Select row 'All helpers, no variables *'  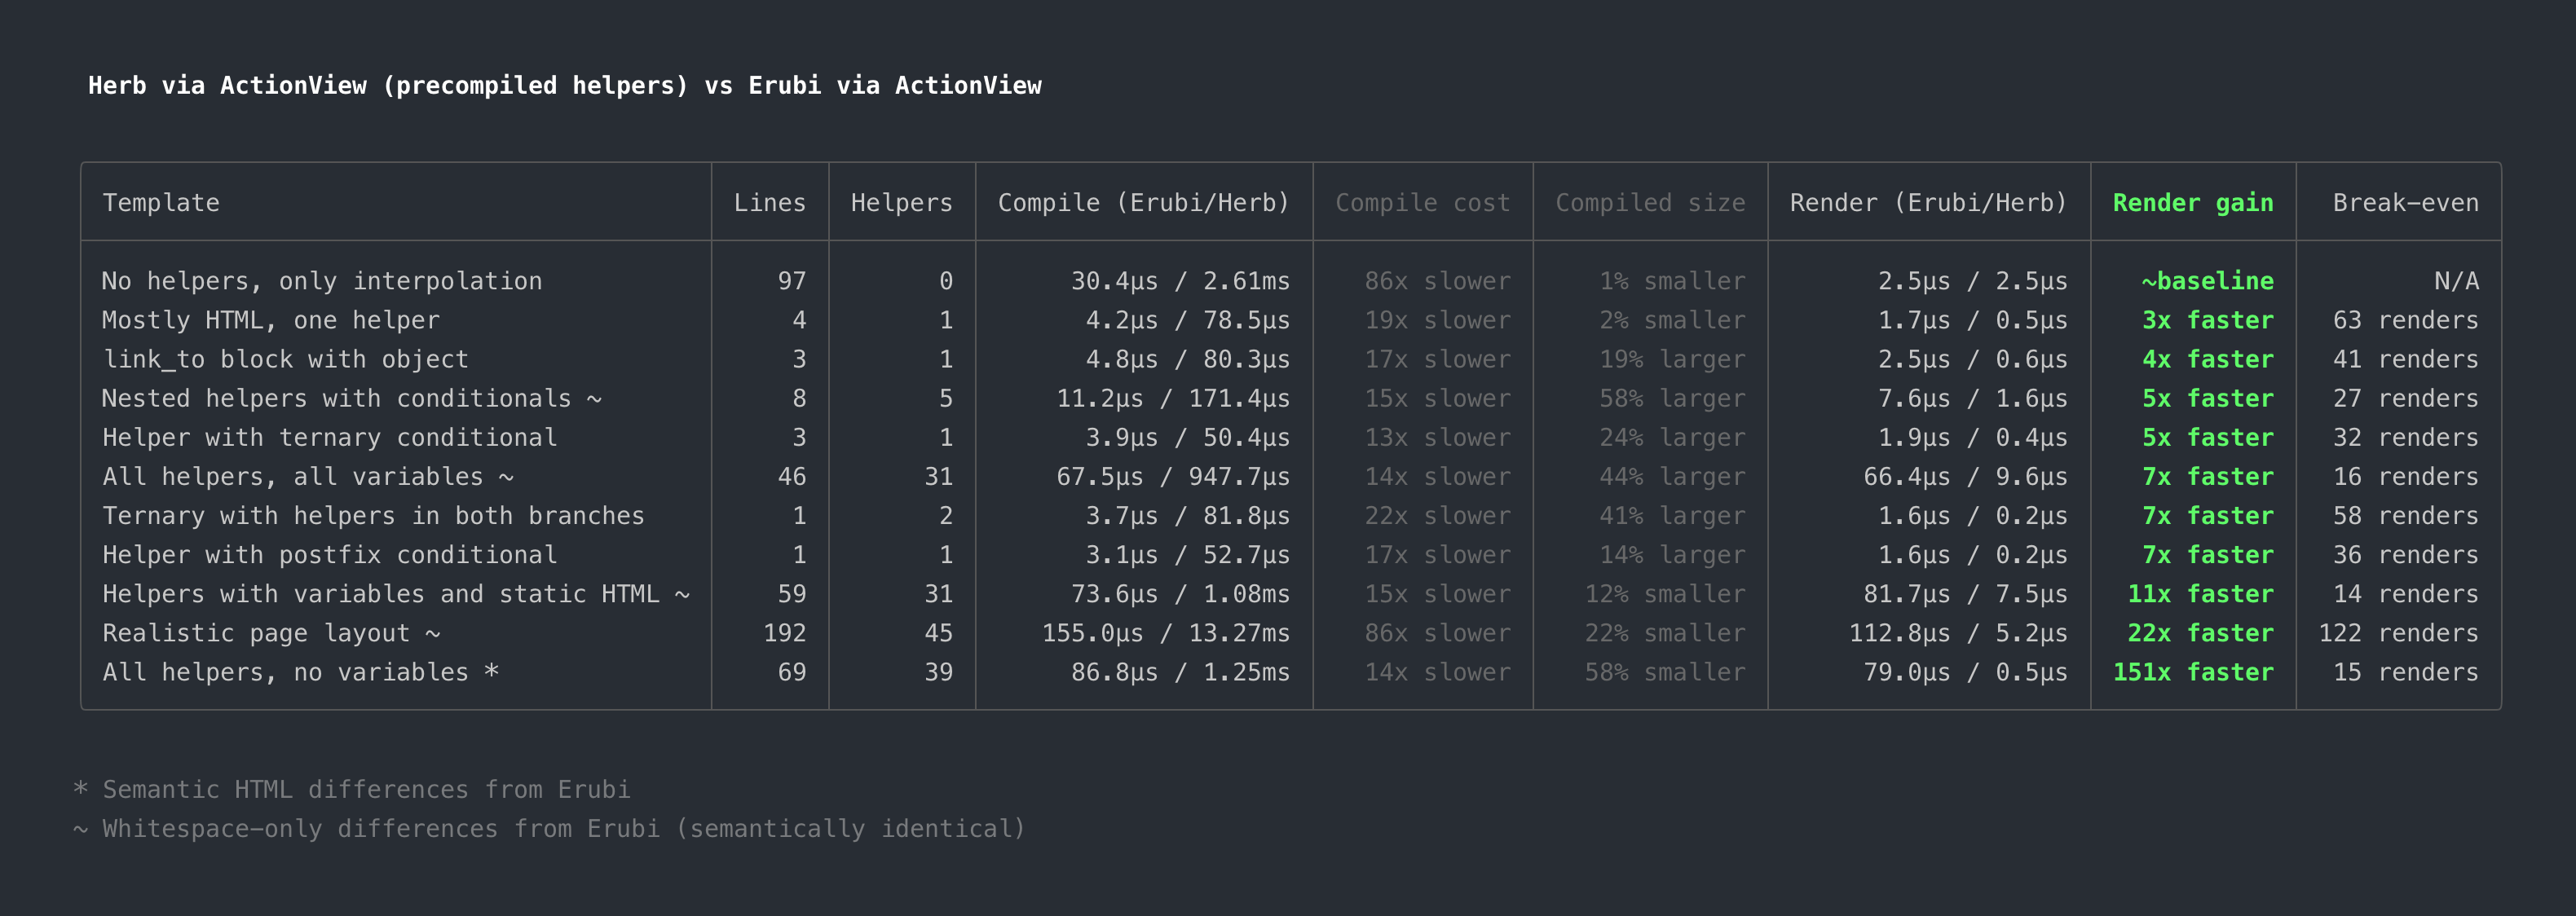pyautogui.click(x=1290, y=671)
